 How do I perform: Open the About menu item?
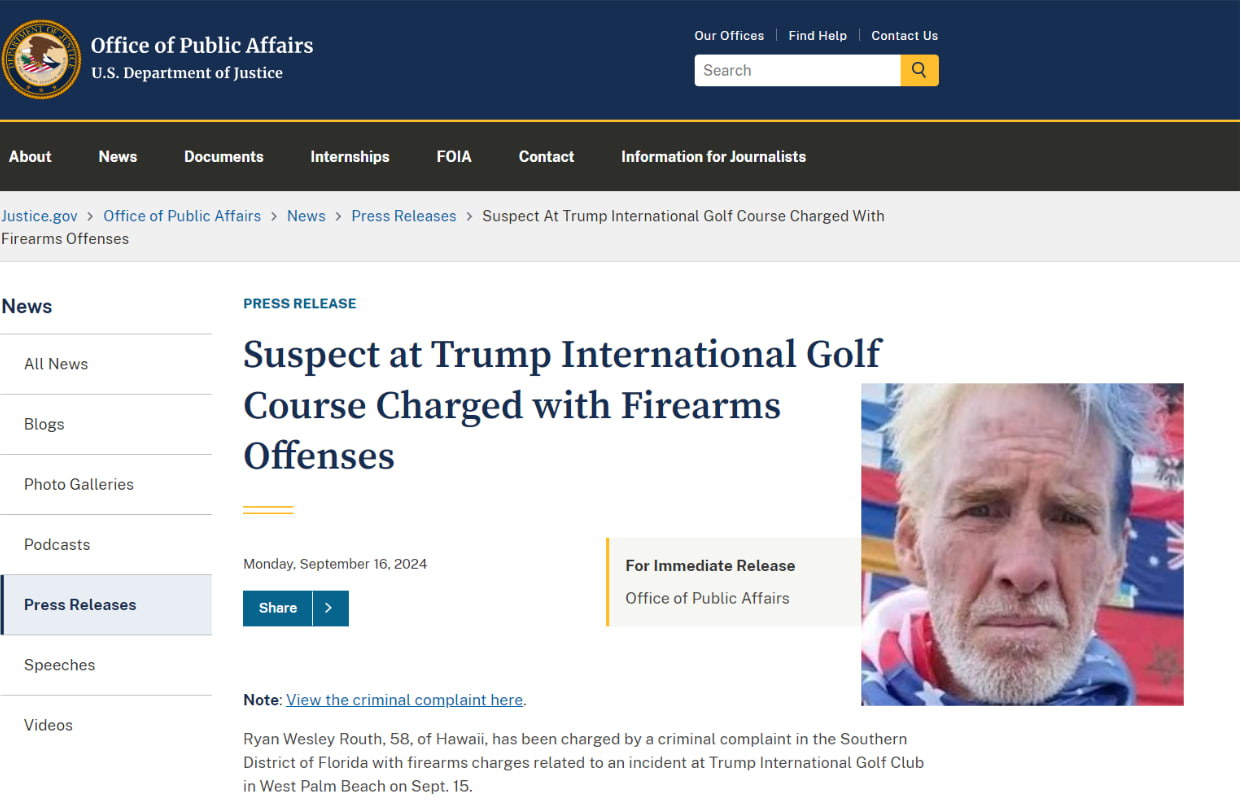(30, 156)
